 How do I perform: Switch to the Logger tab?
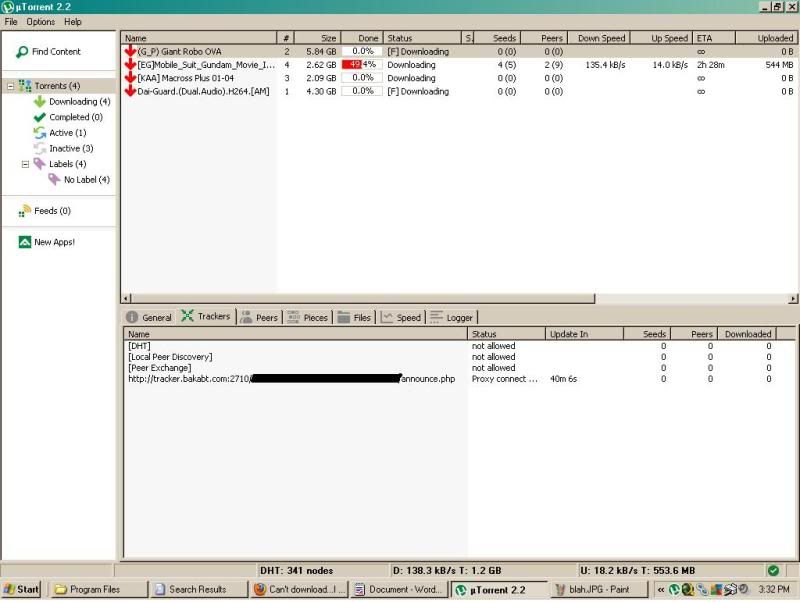pos(452,317)
